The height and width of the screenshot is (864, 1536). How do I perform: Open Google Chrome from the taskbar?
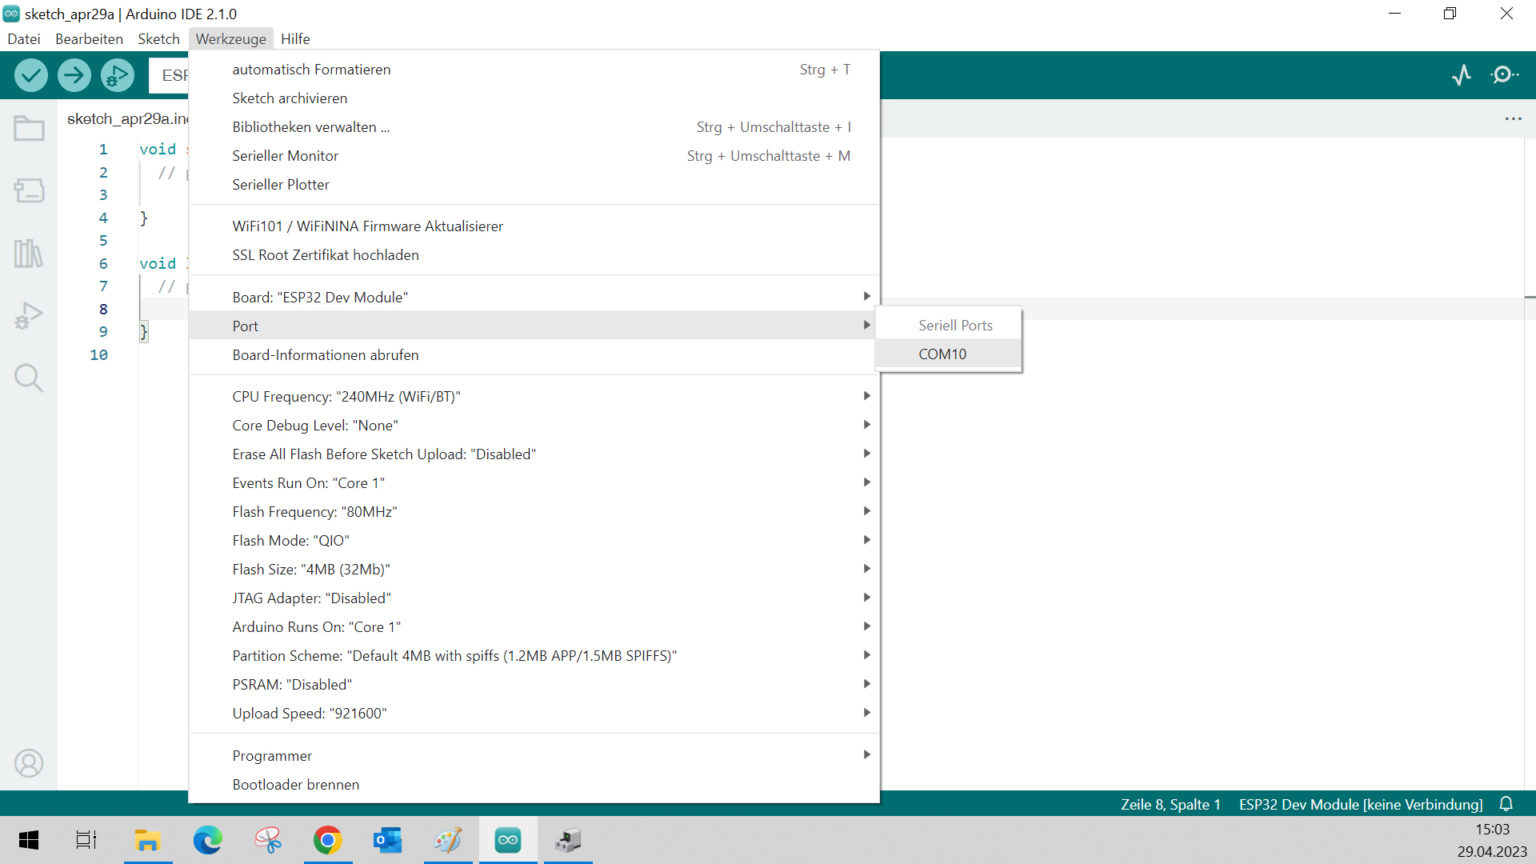(327, 840)
